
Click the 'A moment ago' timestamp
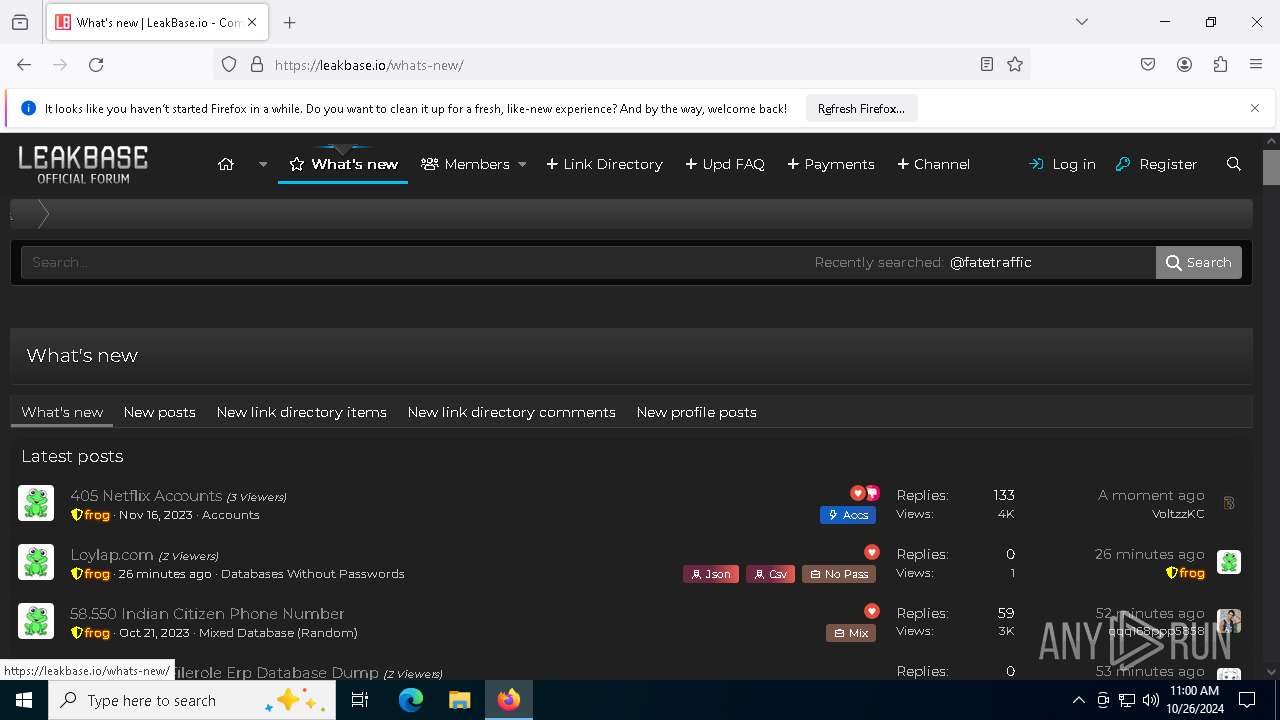[1151, 495]
